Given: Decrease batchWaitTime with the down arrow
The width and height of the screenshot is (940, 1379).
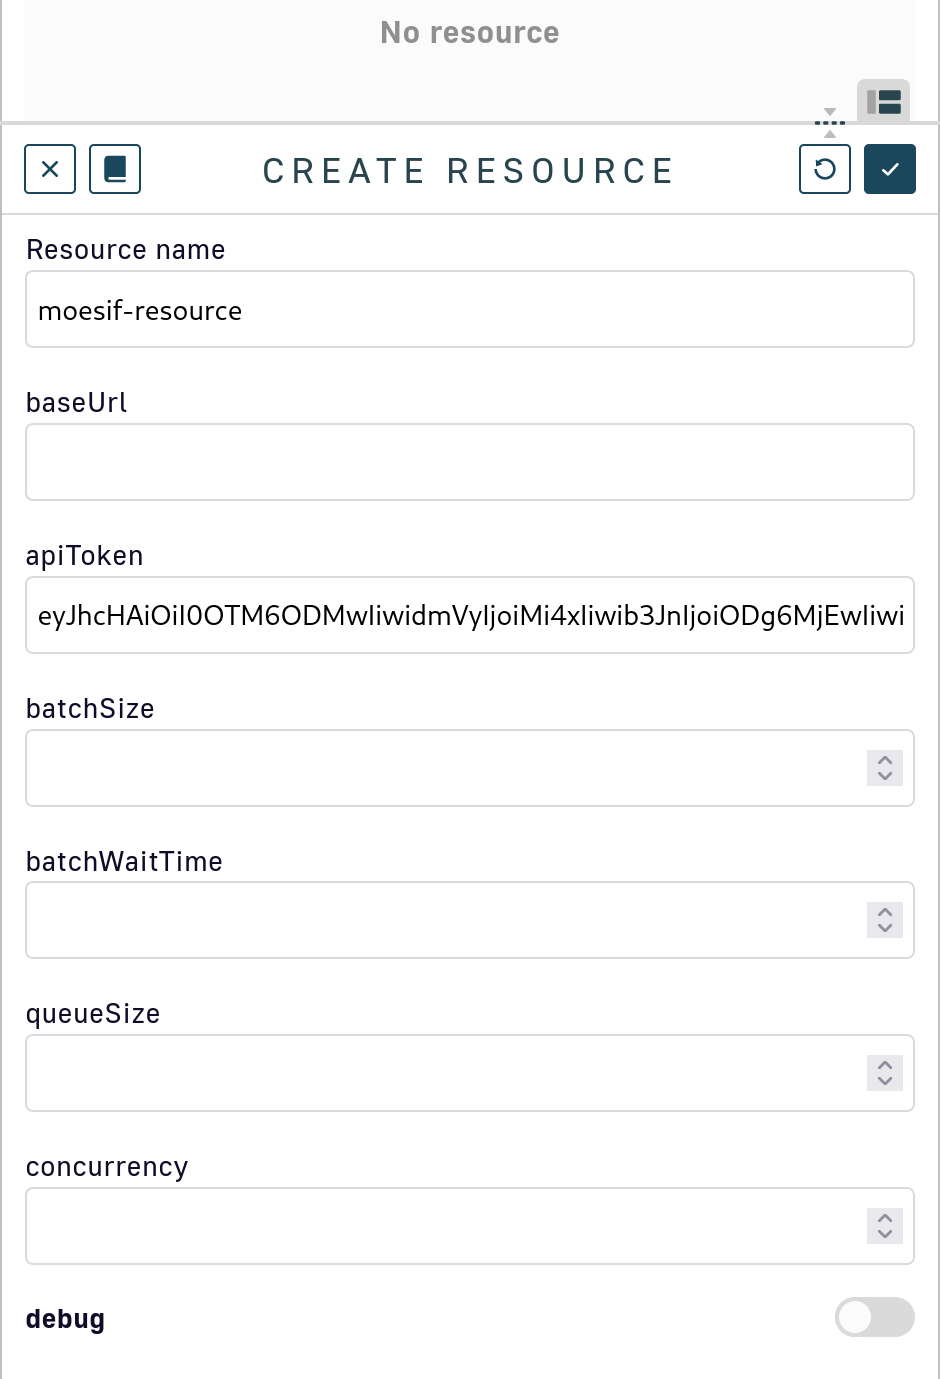Looking at the screenshot, I should click(885, 929).
